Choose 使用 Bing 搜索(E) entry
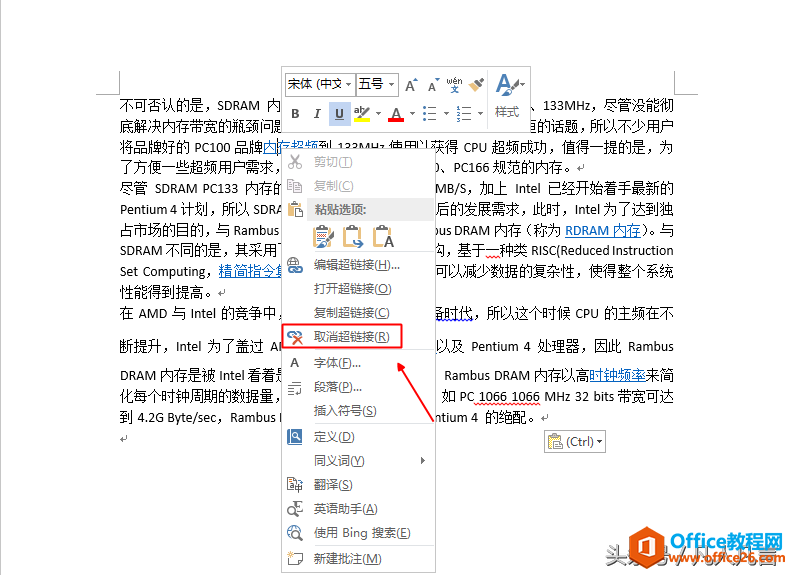 (358, 533)
